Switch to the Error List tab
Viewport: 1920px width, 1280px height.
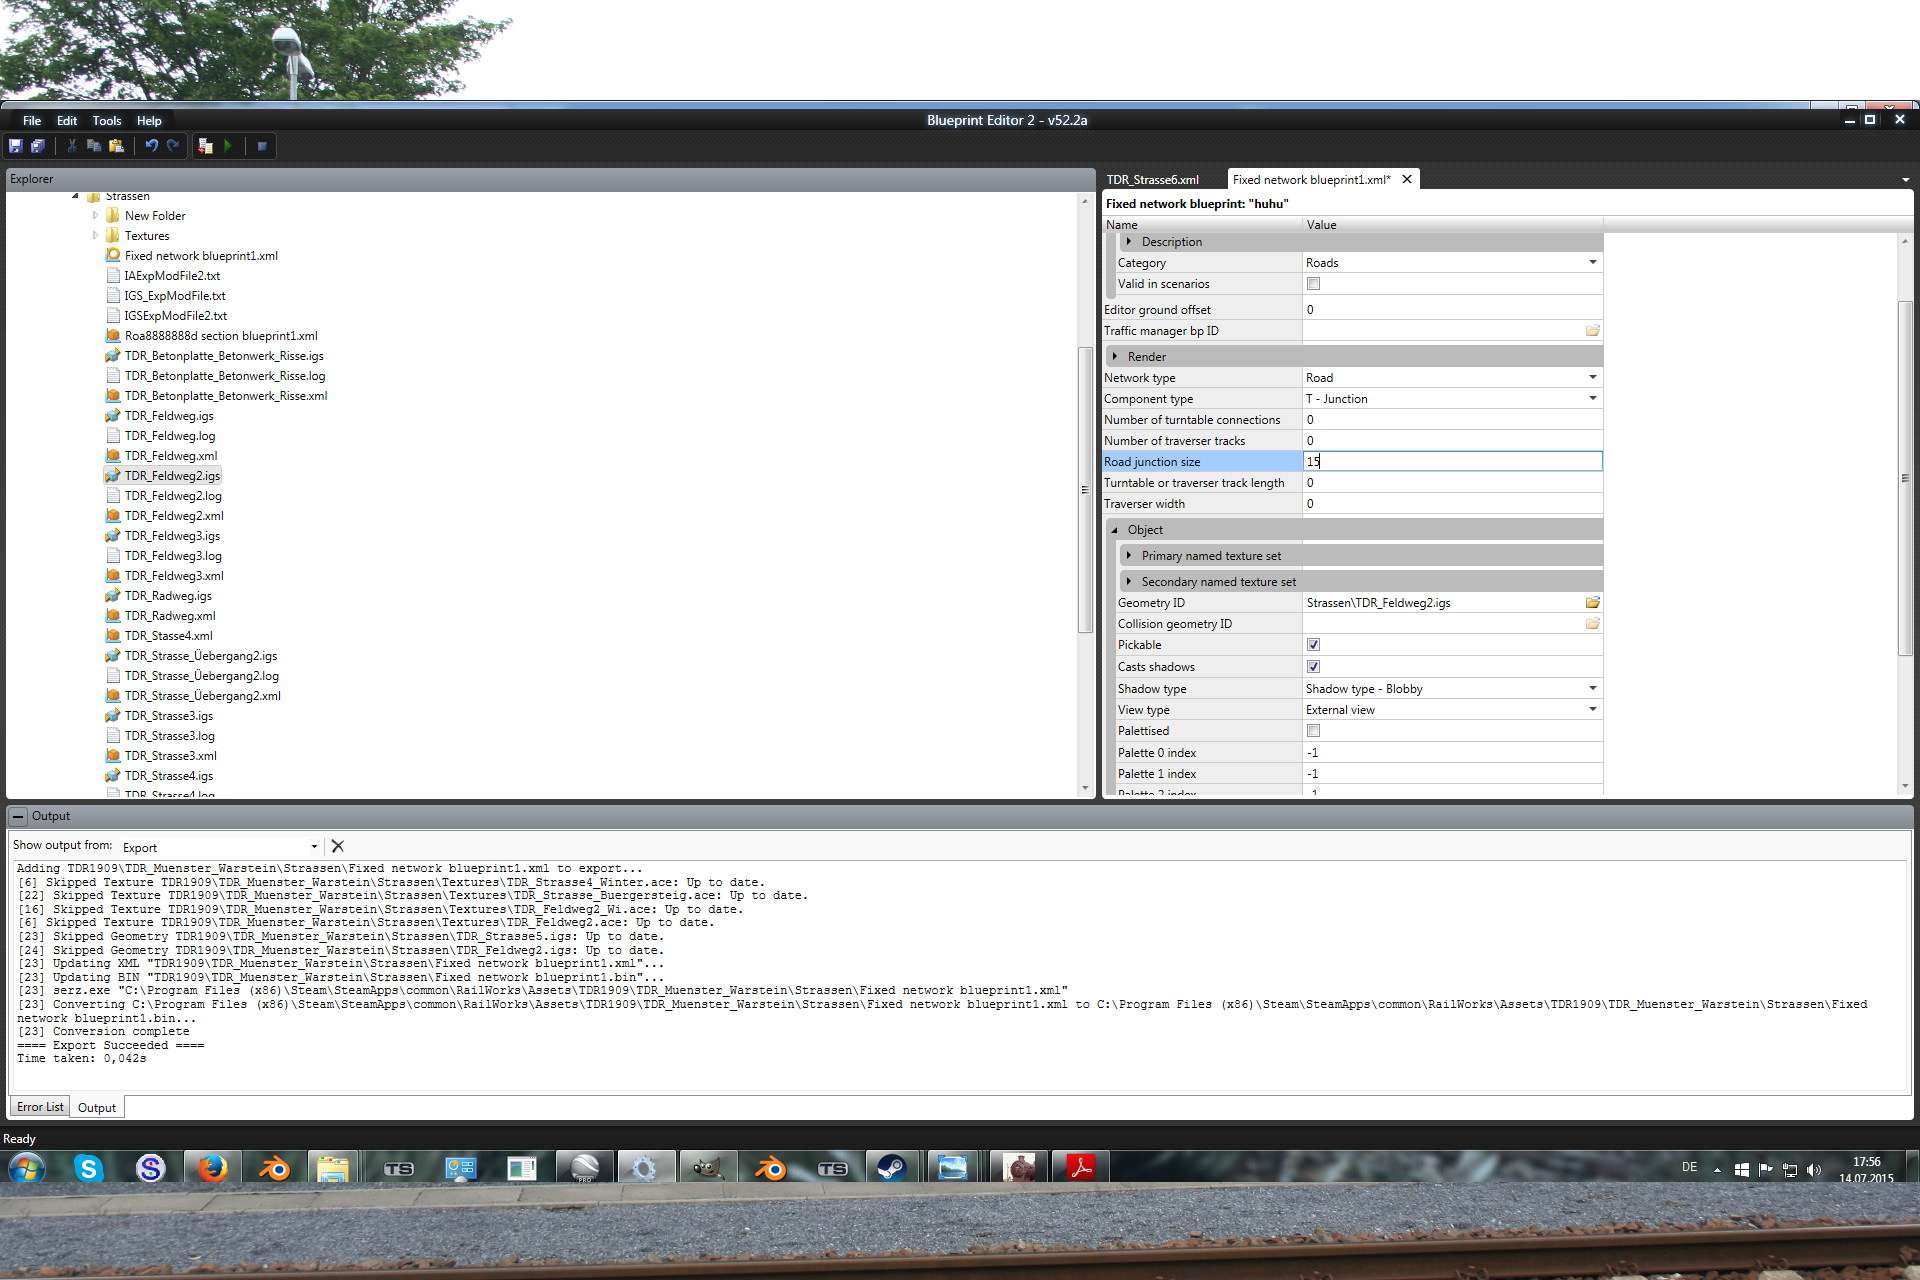click(40, 1107)
